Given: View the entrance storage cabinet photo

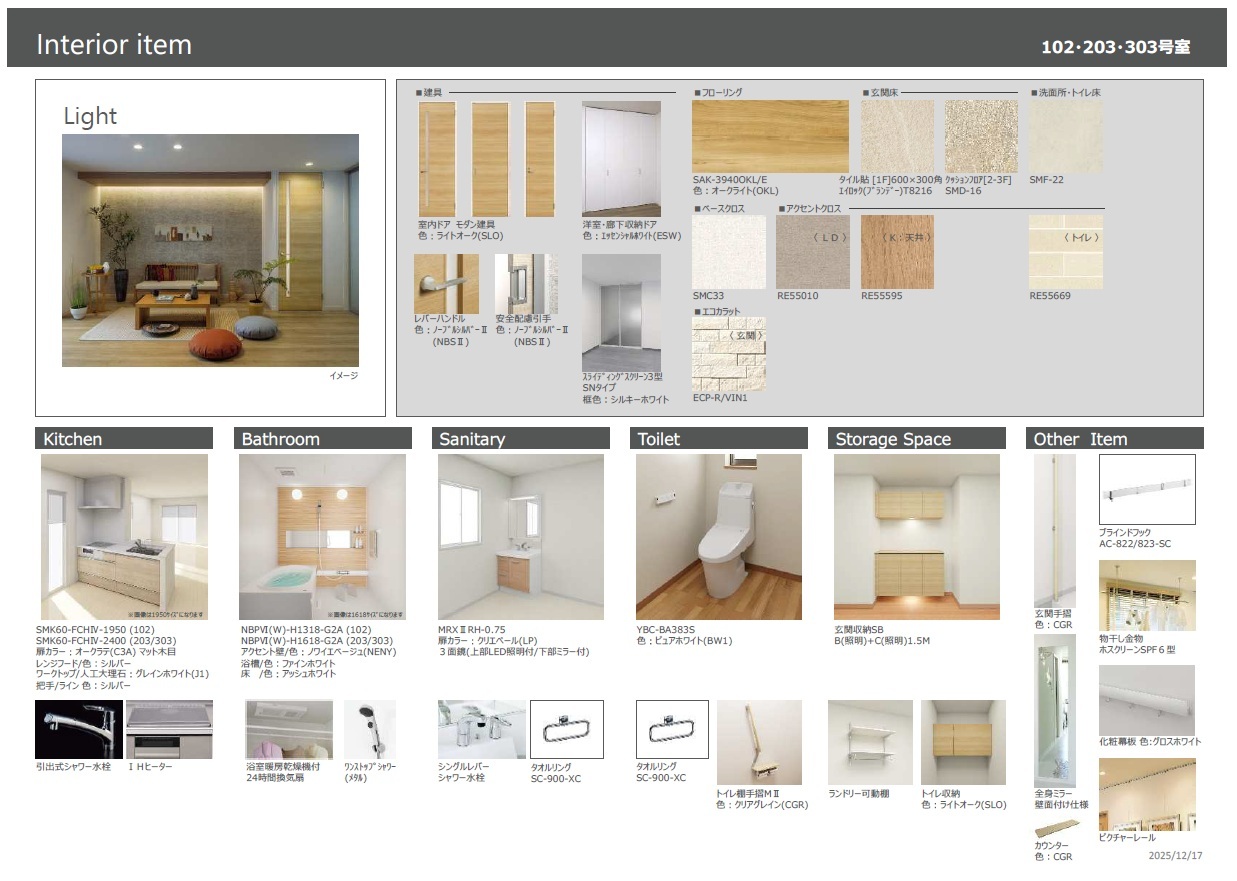Looking at the screenshot, I should [917, 537].
